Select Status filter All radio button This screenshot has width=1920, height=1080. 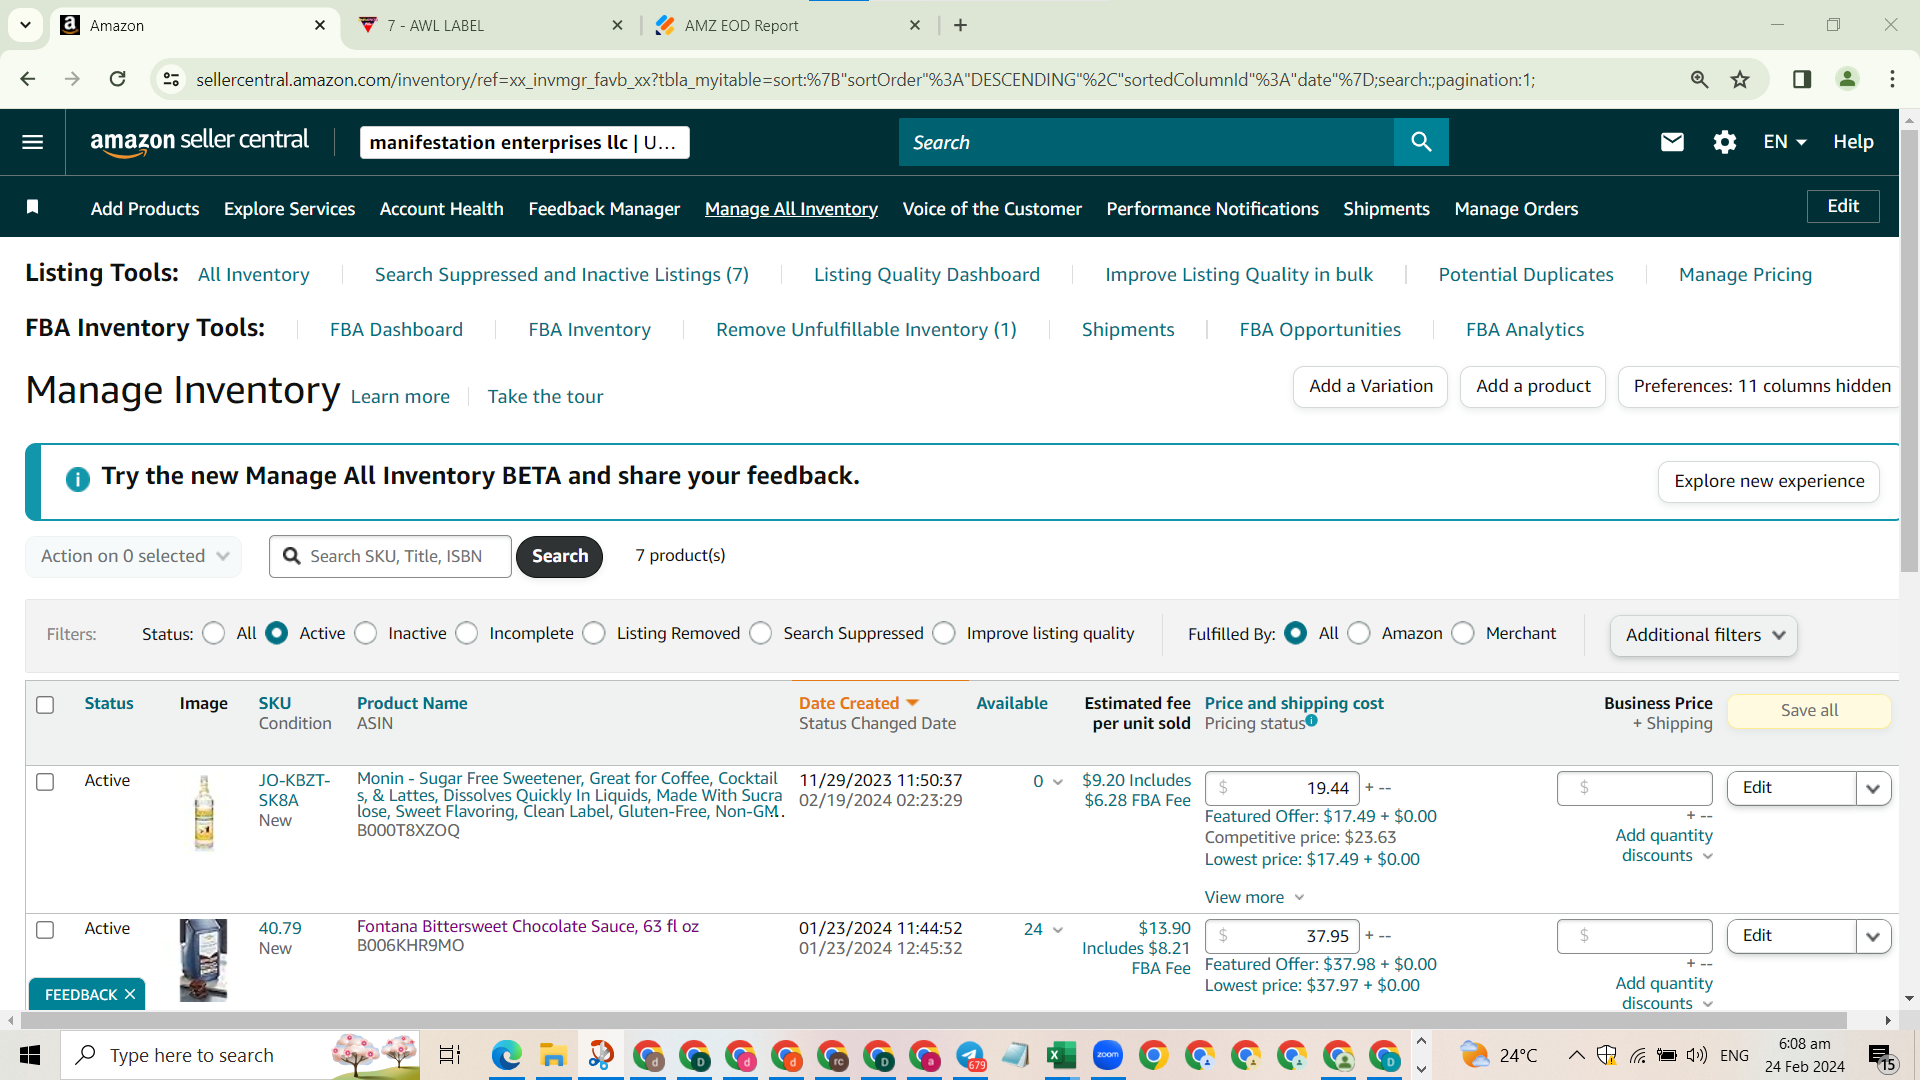213,633
